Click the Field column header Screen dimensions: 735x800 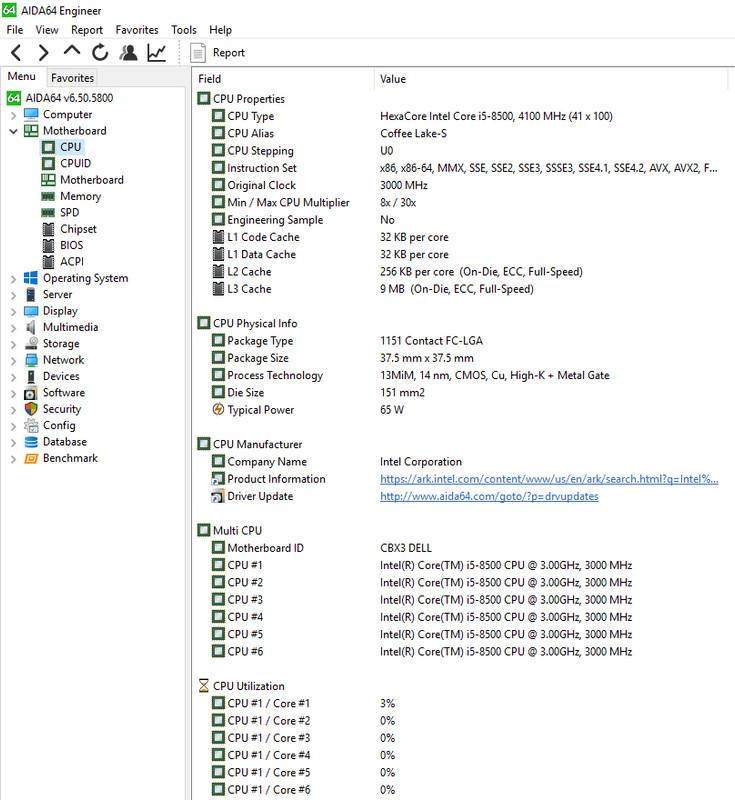283,79
